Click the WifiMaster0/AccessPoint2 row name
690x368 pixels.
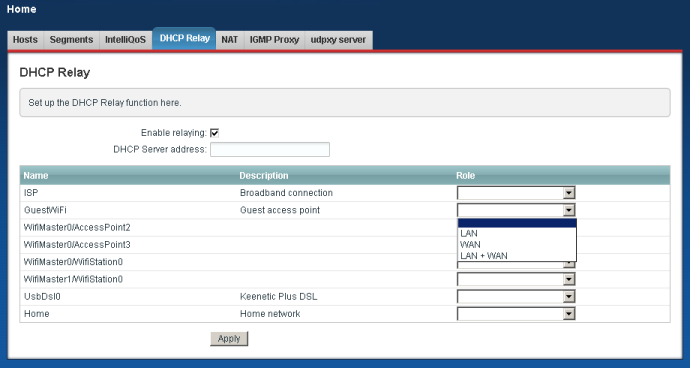tap(77, 228)
